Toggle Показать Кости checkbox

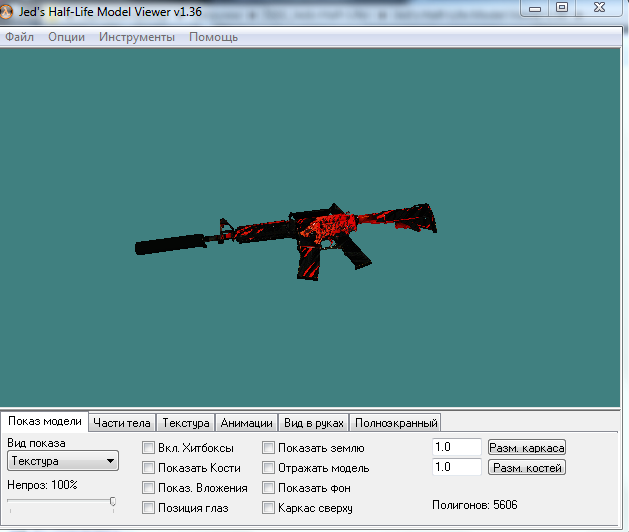148,468
